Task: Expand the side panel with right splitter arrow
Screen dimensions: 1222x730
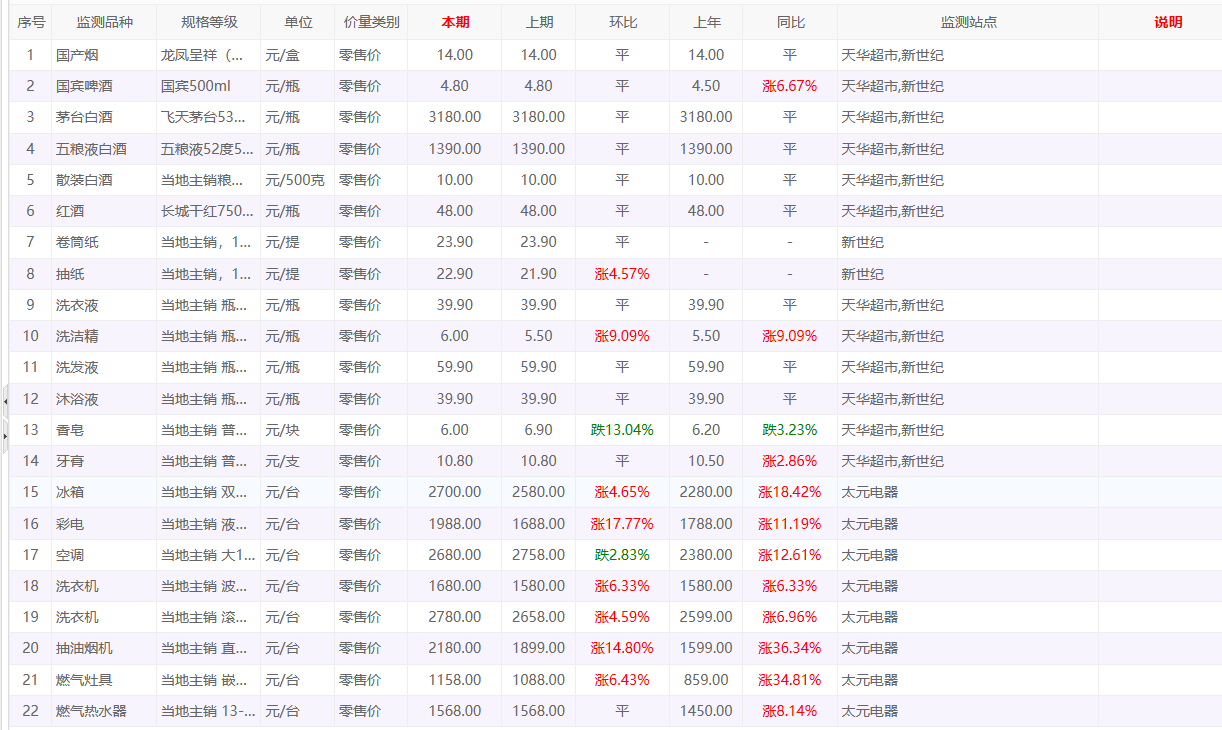Action: click(x=5, y=436)
